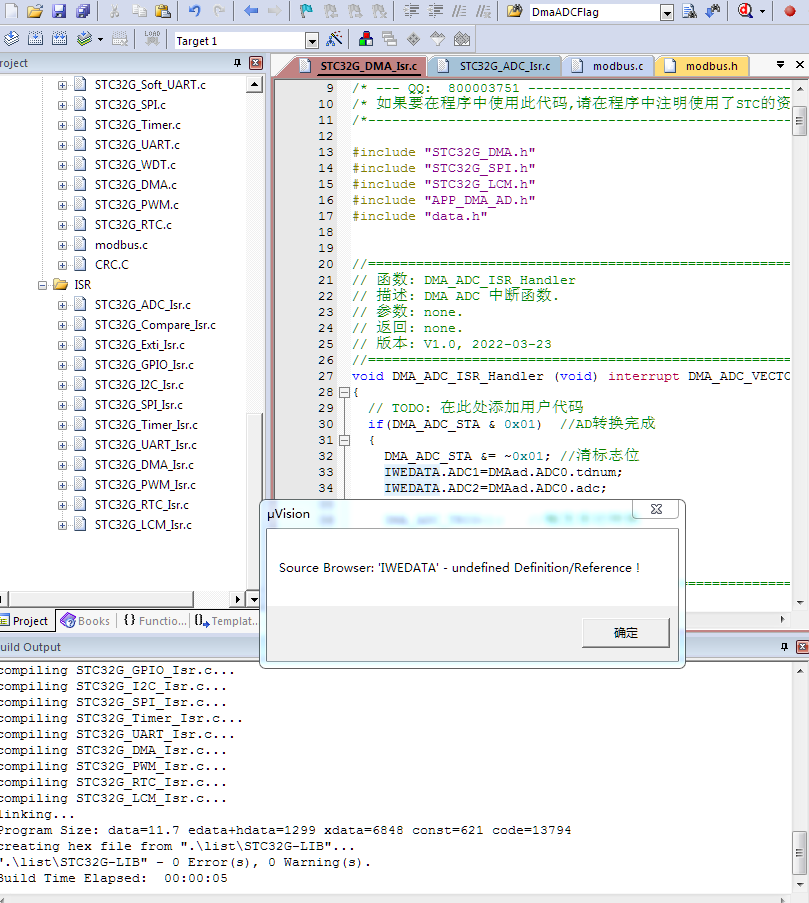Screen dimensions: 809x903
Task: Close the active editor tab with the X
Action: tap(800, 64)
